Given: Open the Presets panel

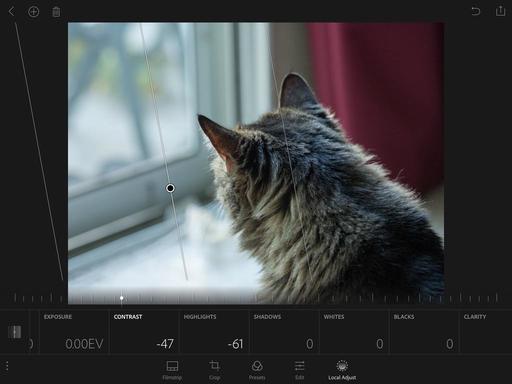Looking at the screenshot, I should click(x=257, y=370).
